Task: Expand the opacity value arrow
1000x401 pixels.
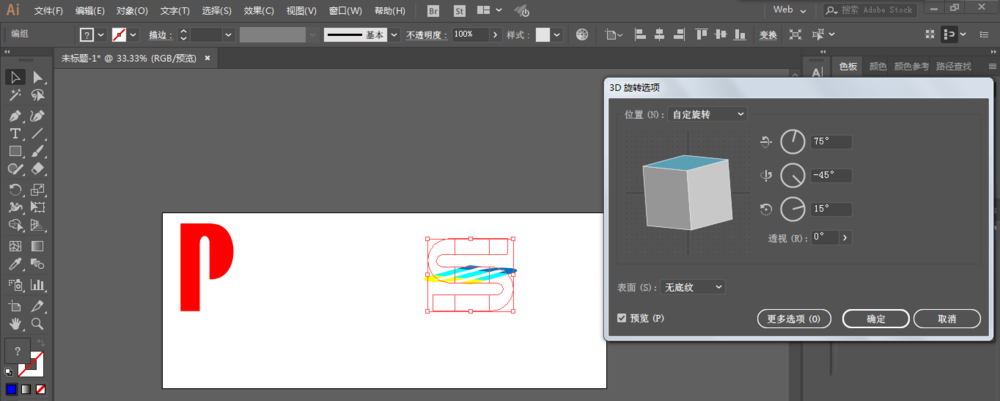Action: pos(495,34)
